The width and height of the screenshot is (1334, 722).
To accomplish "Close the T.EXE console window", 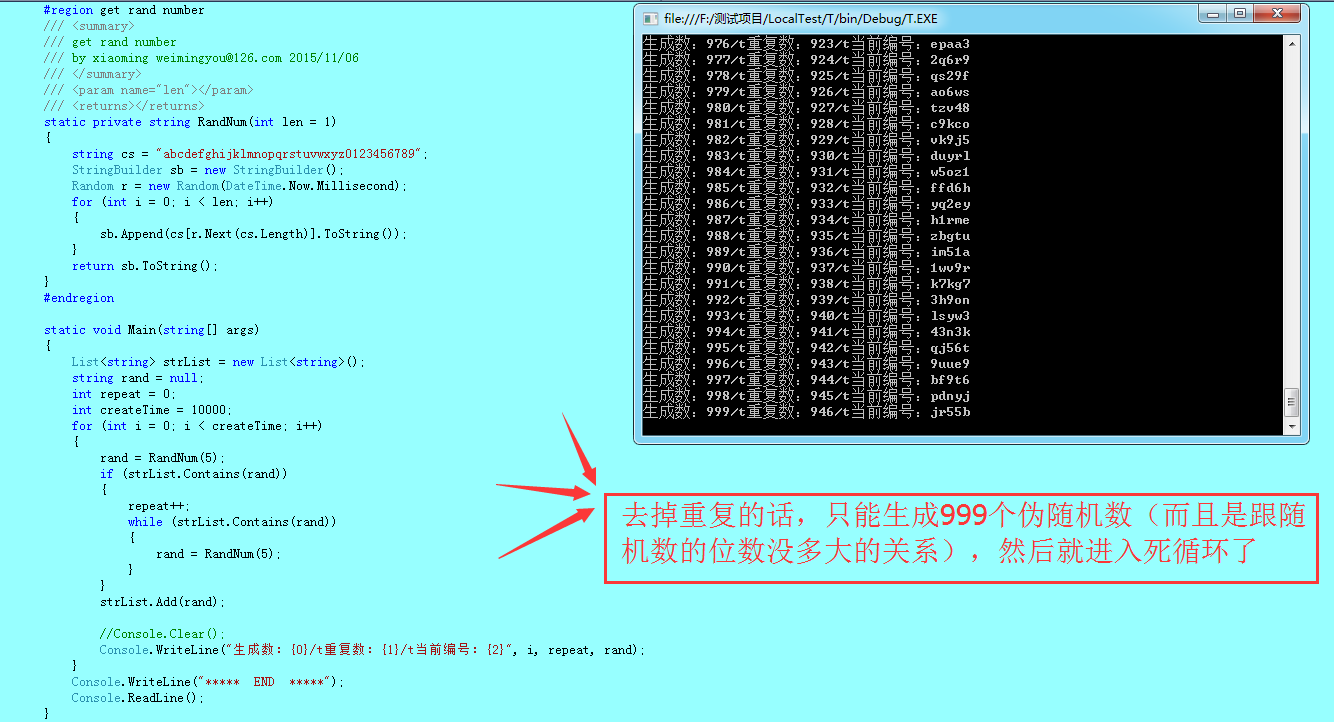I will (x=1277, y=14).
